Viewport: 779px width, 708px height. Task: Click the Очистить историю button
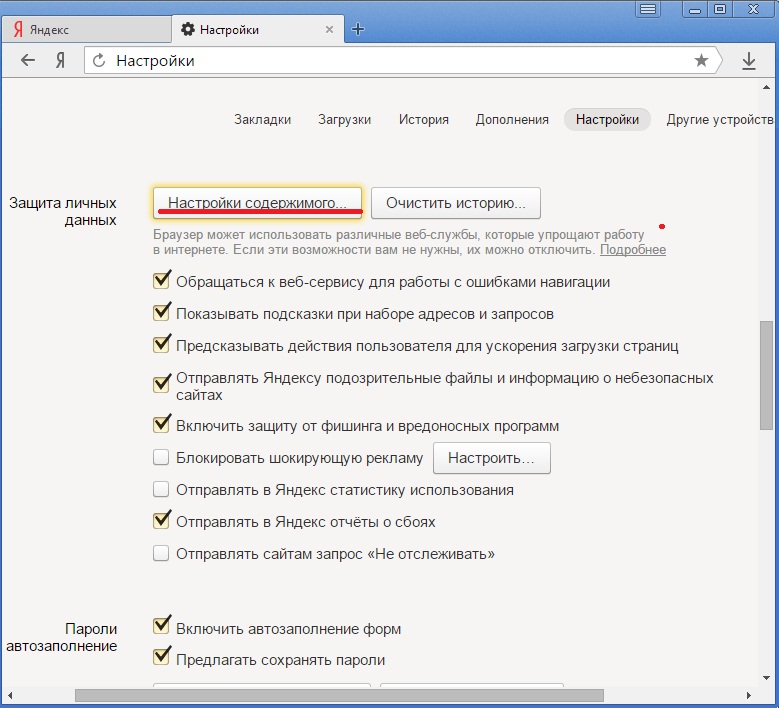[456, 203]
